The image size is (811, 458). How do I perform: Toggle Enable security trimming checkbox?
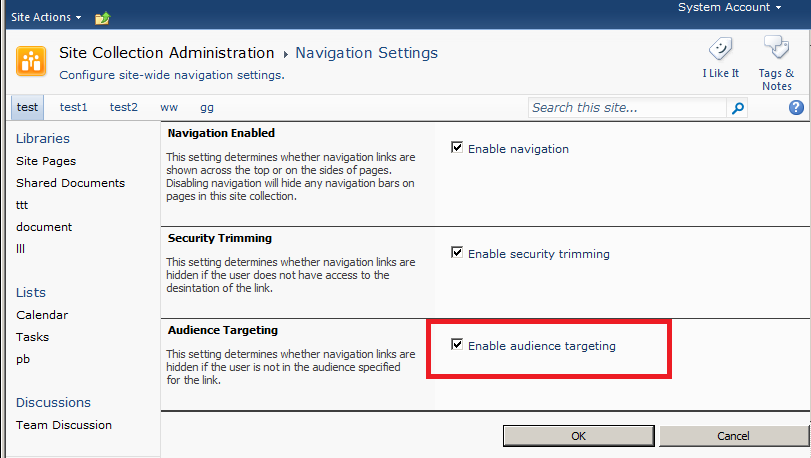click(457, 252)
